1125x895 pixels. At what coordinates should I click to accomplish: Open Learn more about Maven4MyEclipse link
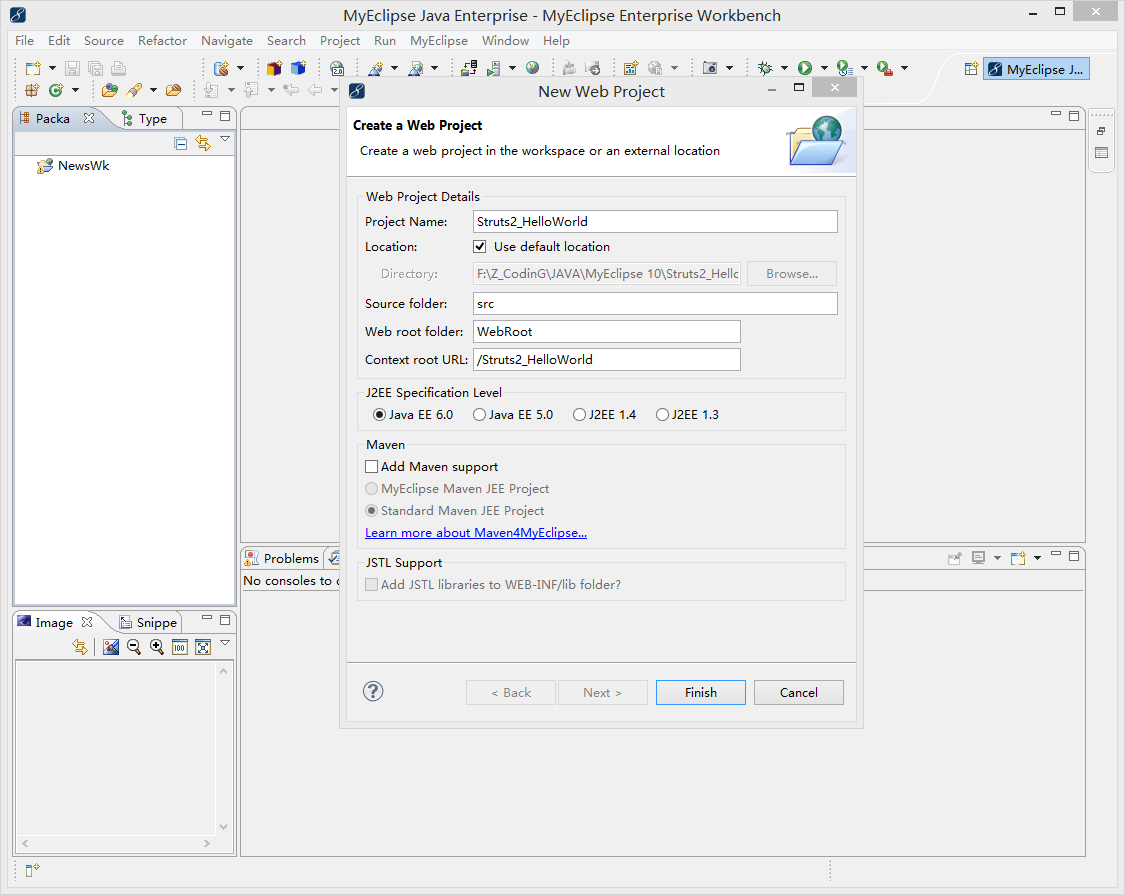(476, 533)
